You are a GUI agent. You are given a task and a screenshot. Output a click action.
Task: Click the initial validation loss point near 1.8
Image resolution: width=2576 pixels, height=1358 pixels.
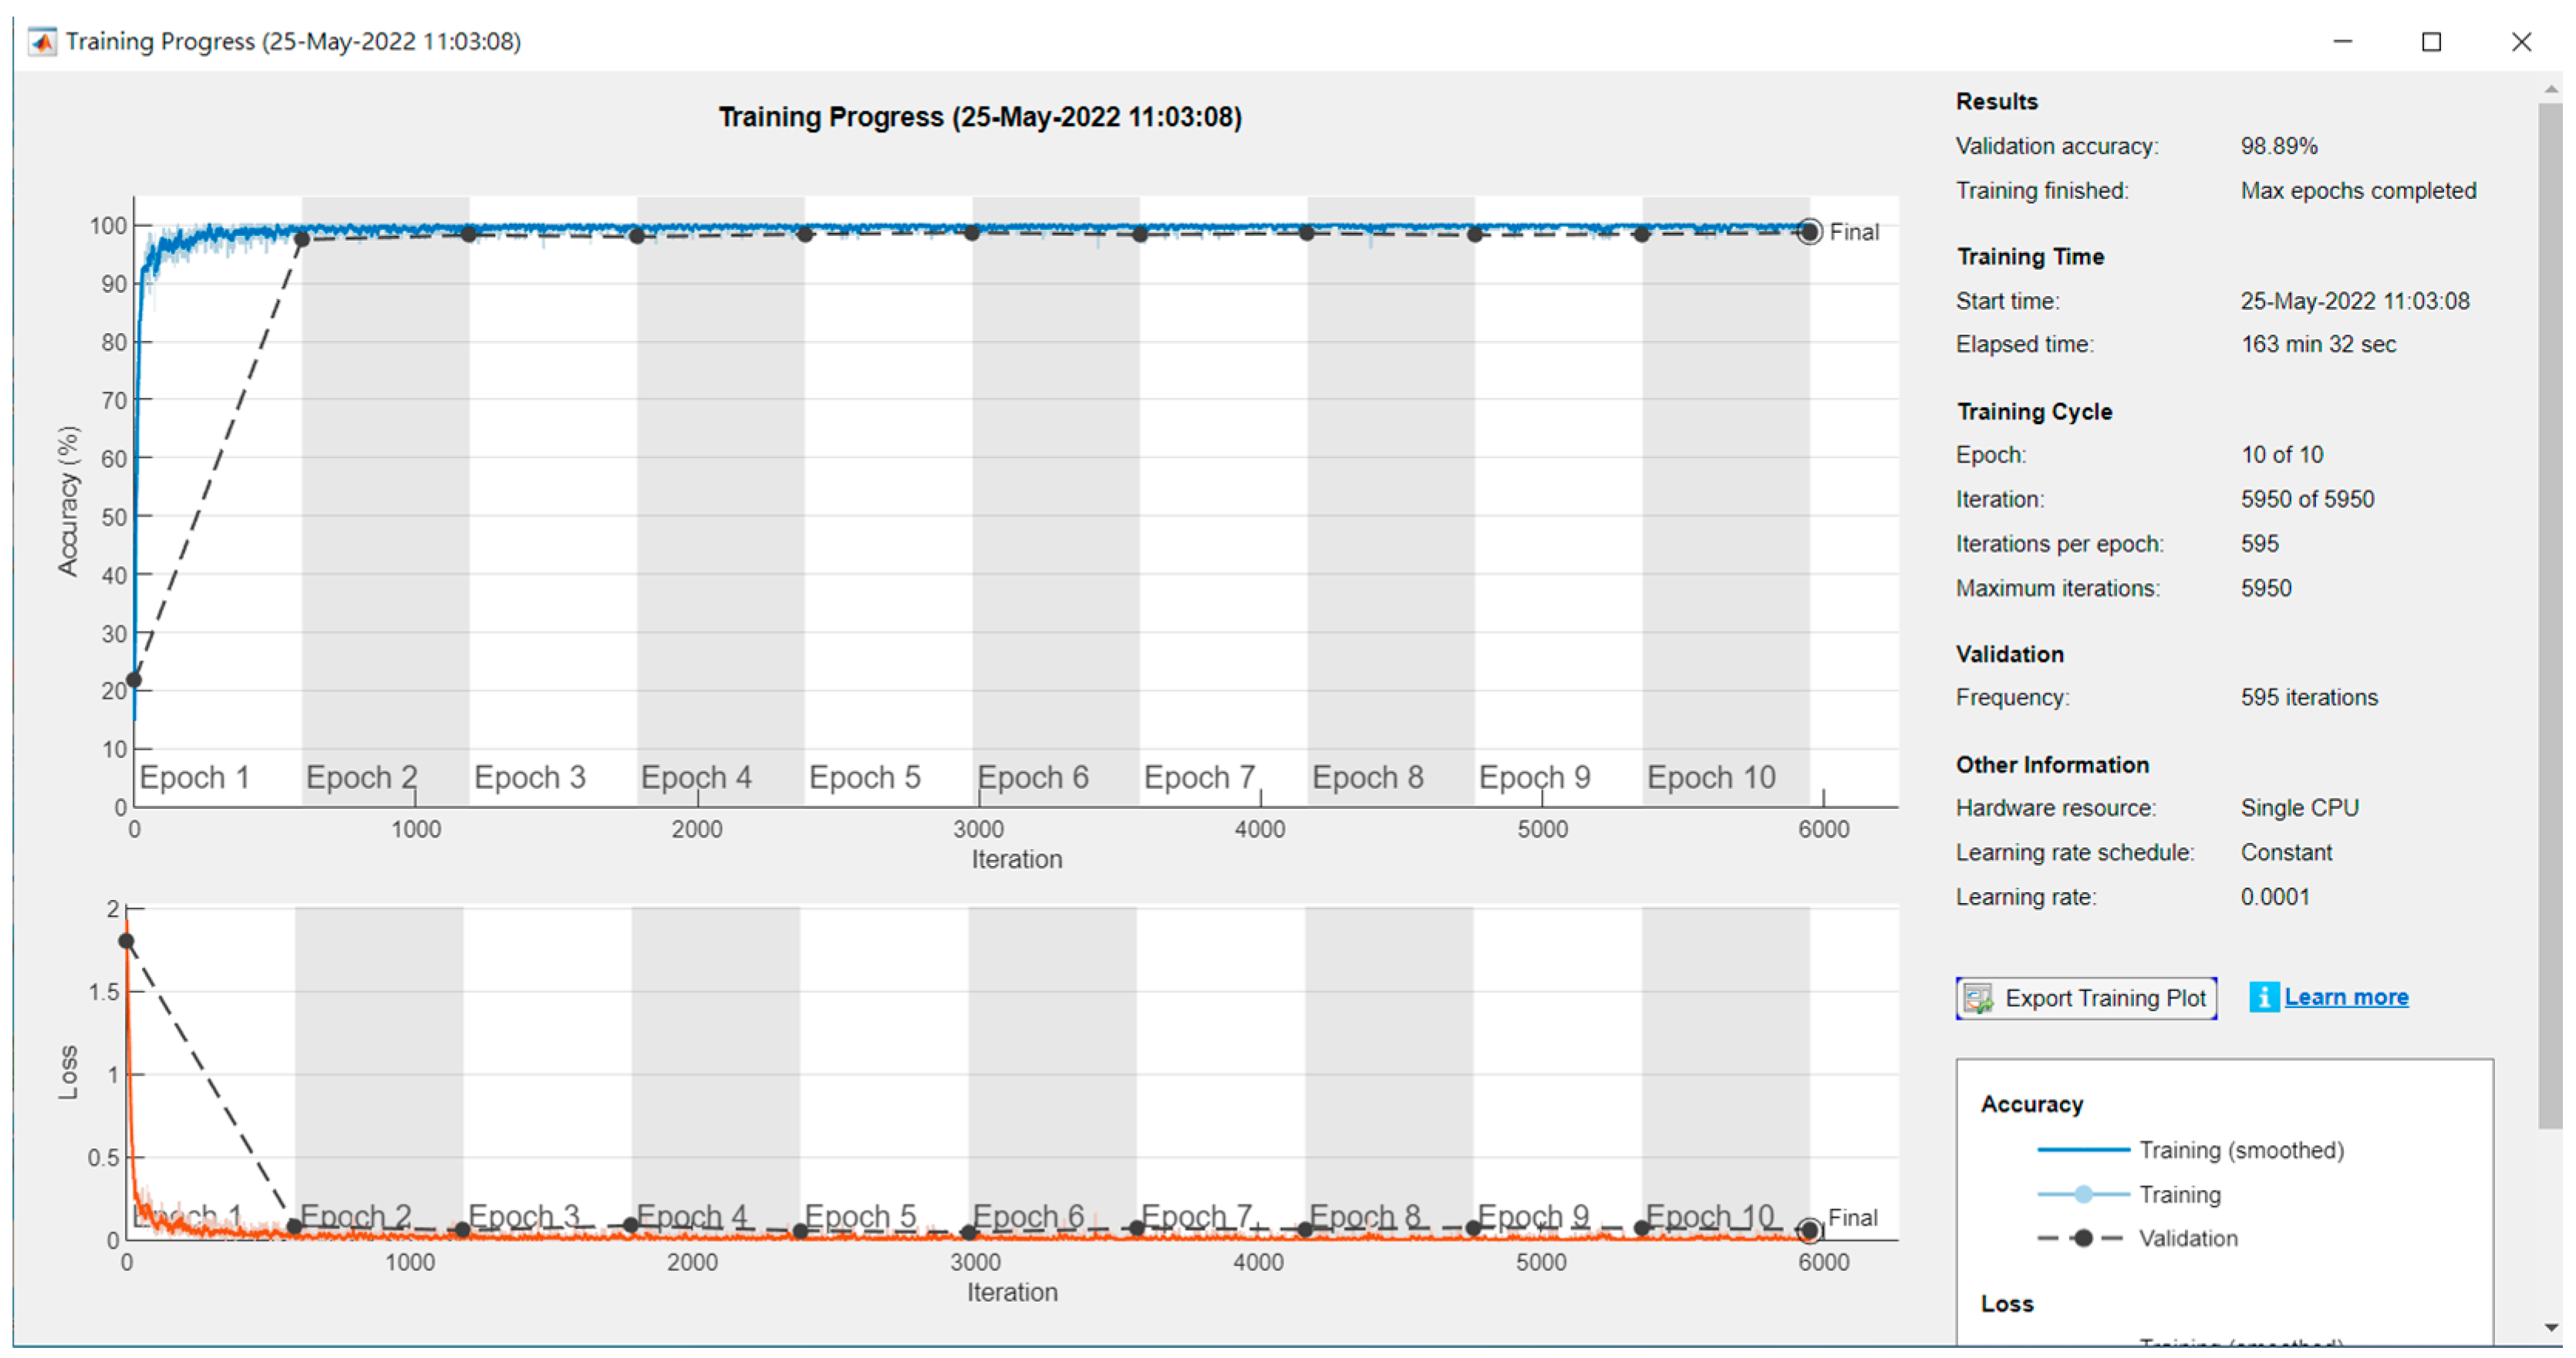pos(127,941)
